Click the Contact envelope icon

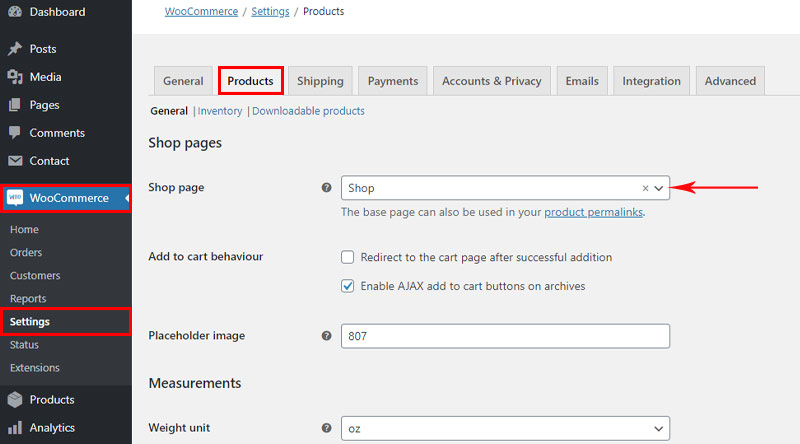(15, 161)
